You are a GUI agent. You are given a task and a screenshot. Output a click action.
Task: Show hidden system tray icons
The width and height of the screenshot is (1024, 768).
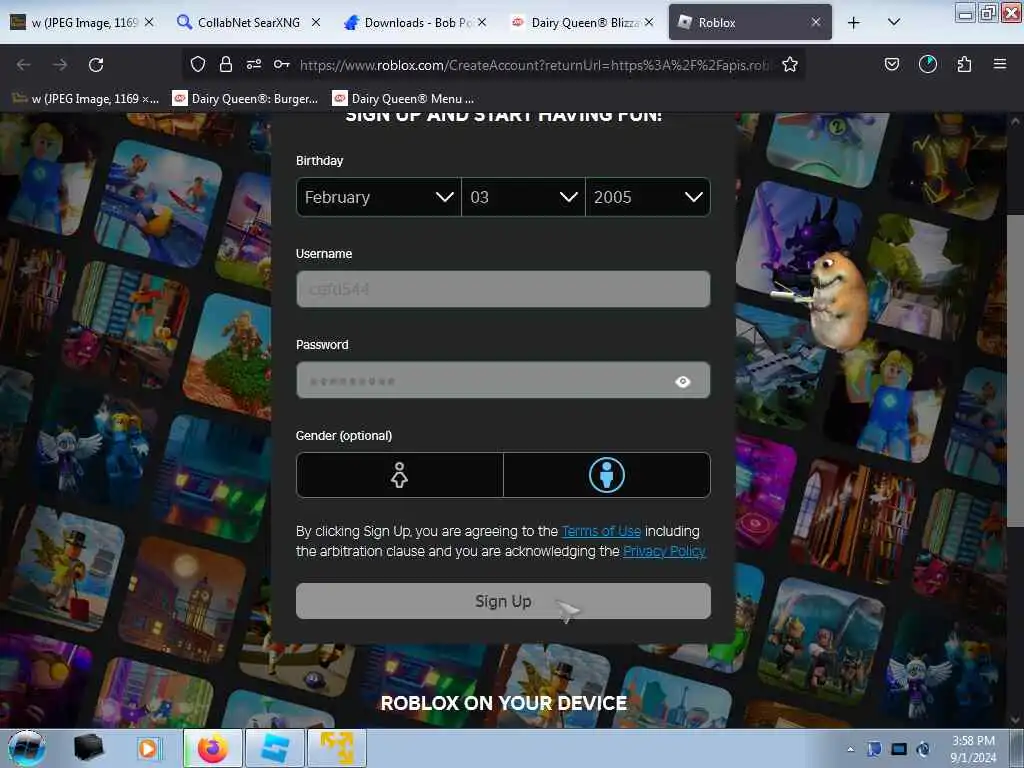[850, 749]
